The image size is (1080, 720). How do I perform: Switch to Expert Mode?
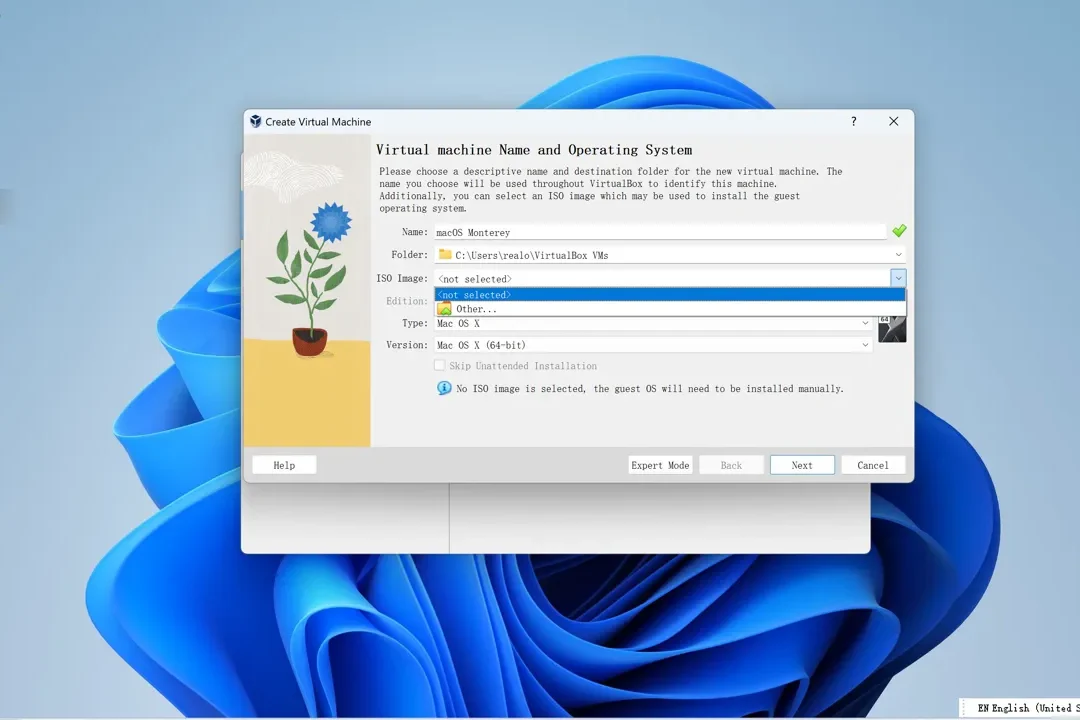[x=660, y=464]
